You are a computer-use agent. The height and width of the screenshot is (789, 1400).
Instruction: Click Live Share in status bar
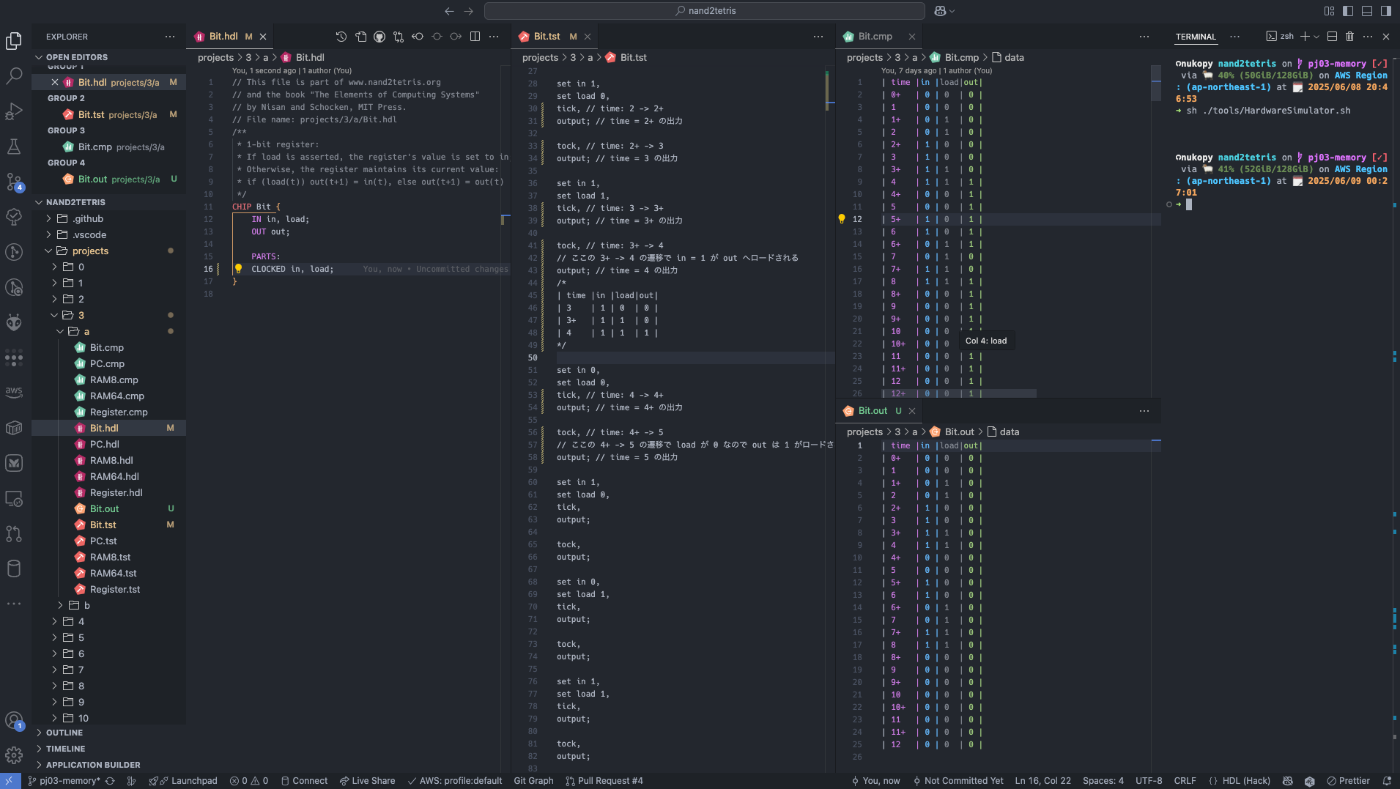point(367,781)
